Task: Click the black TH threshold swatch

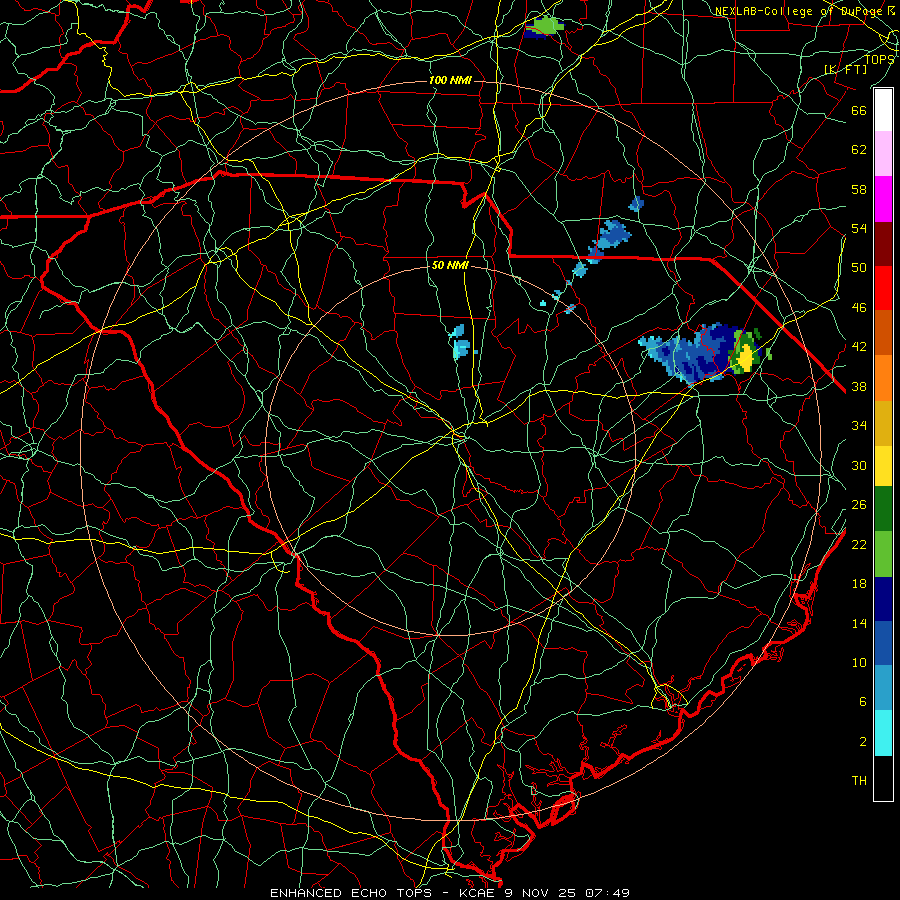Action: pos(883,778)
